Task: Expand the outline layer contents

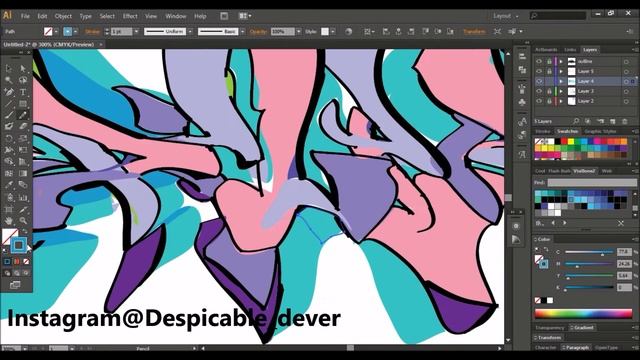Action: coord(561,61)
